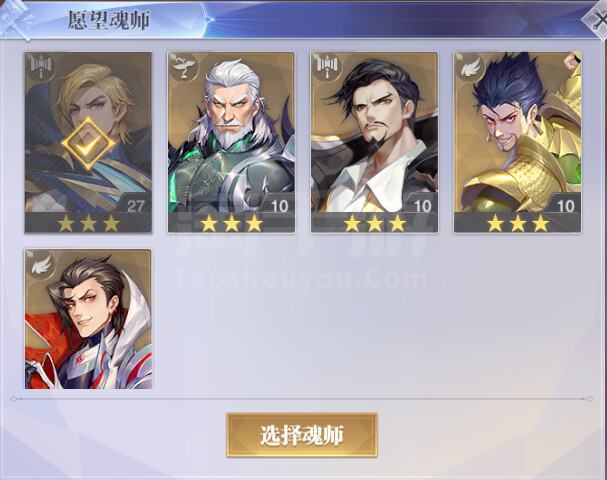Click the 愿望魂师 title header
This screenshot has height=480, width=607.
point(109,20)
